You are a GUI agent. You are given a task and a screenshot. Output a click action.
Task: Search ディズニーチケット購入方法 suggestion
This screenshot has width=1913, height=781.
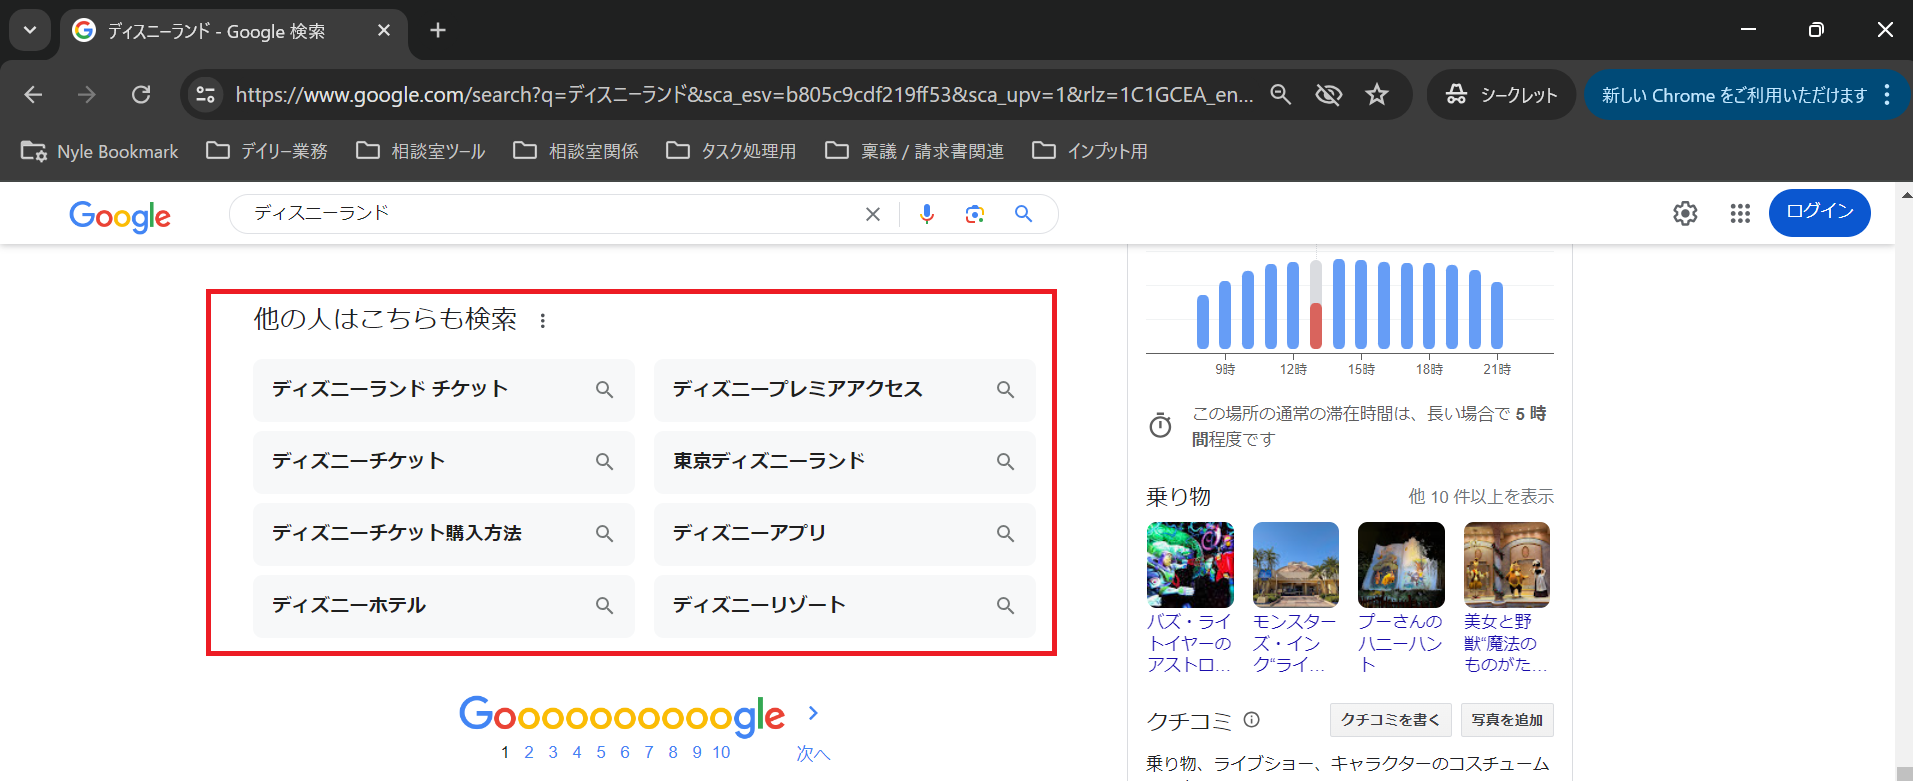click(x=444, y=534)
